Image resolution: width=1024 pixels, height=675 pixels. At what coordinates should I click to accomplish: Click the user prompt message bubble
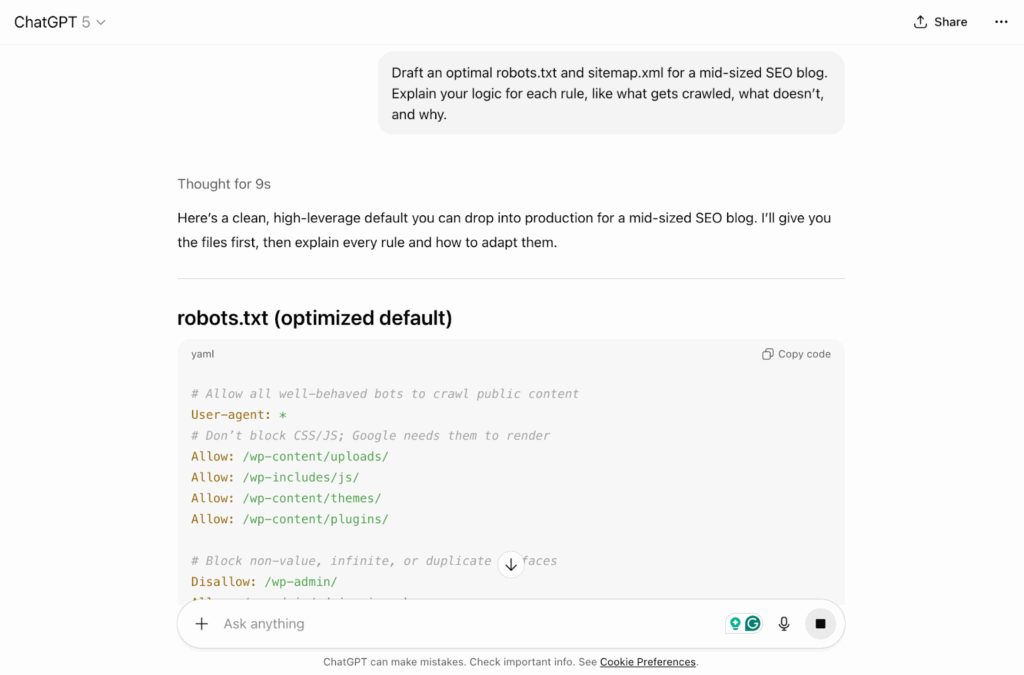[x=610, y=93]
